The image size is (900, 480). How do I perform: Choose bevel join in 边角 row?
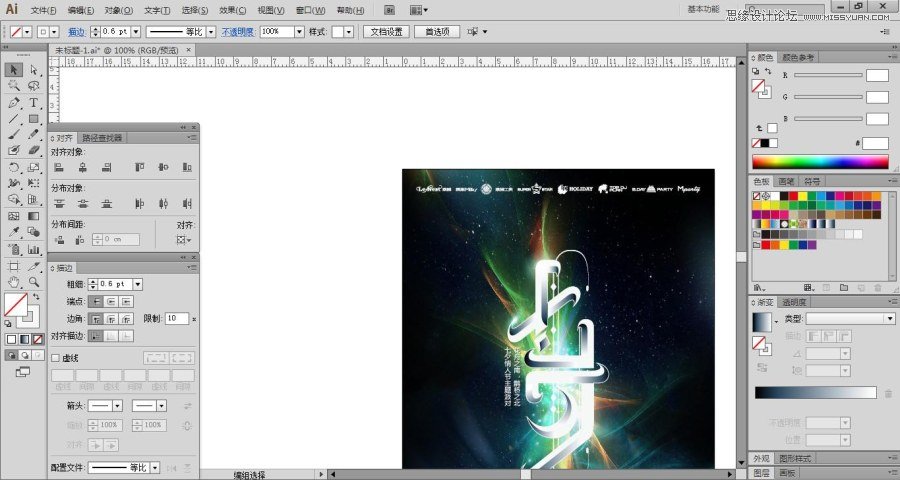(x=126, y=319)
